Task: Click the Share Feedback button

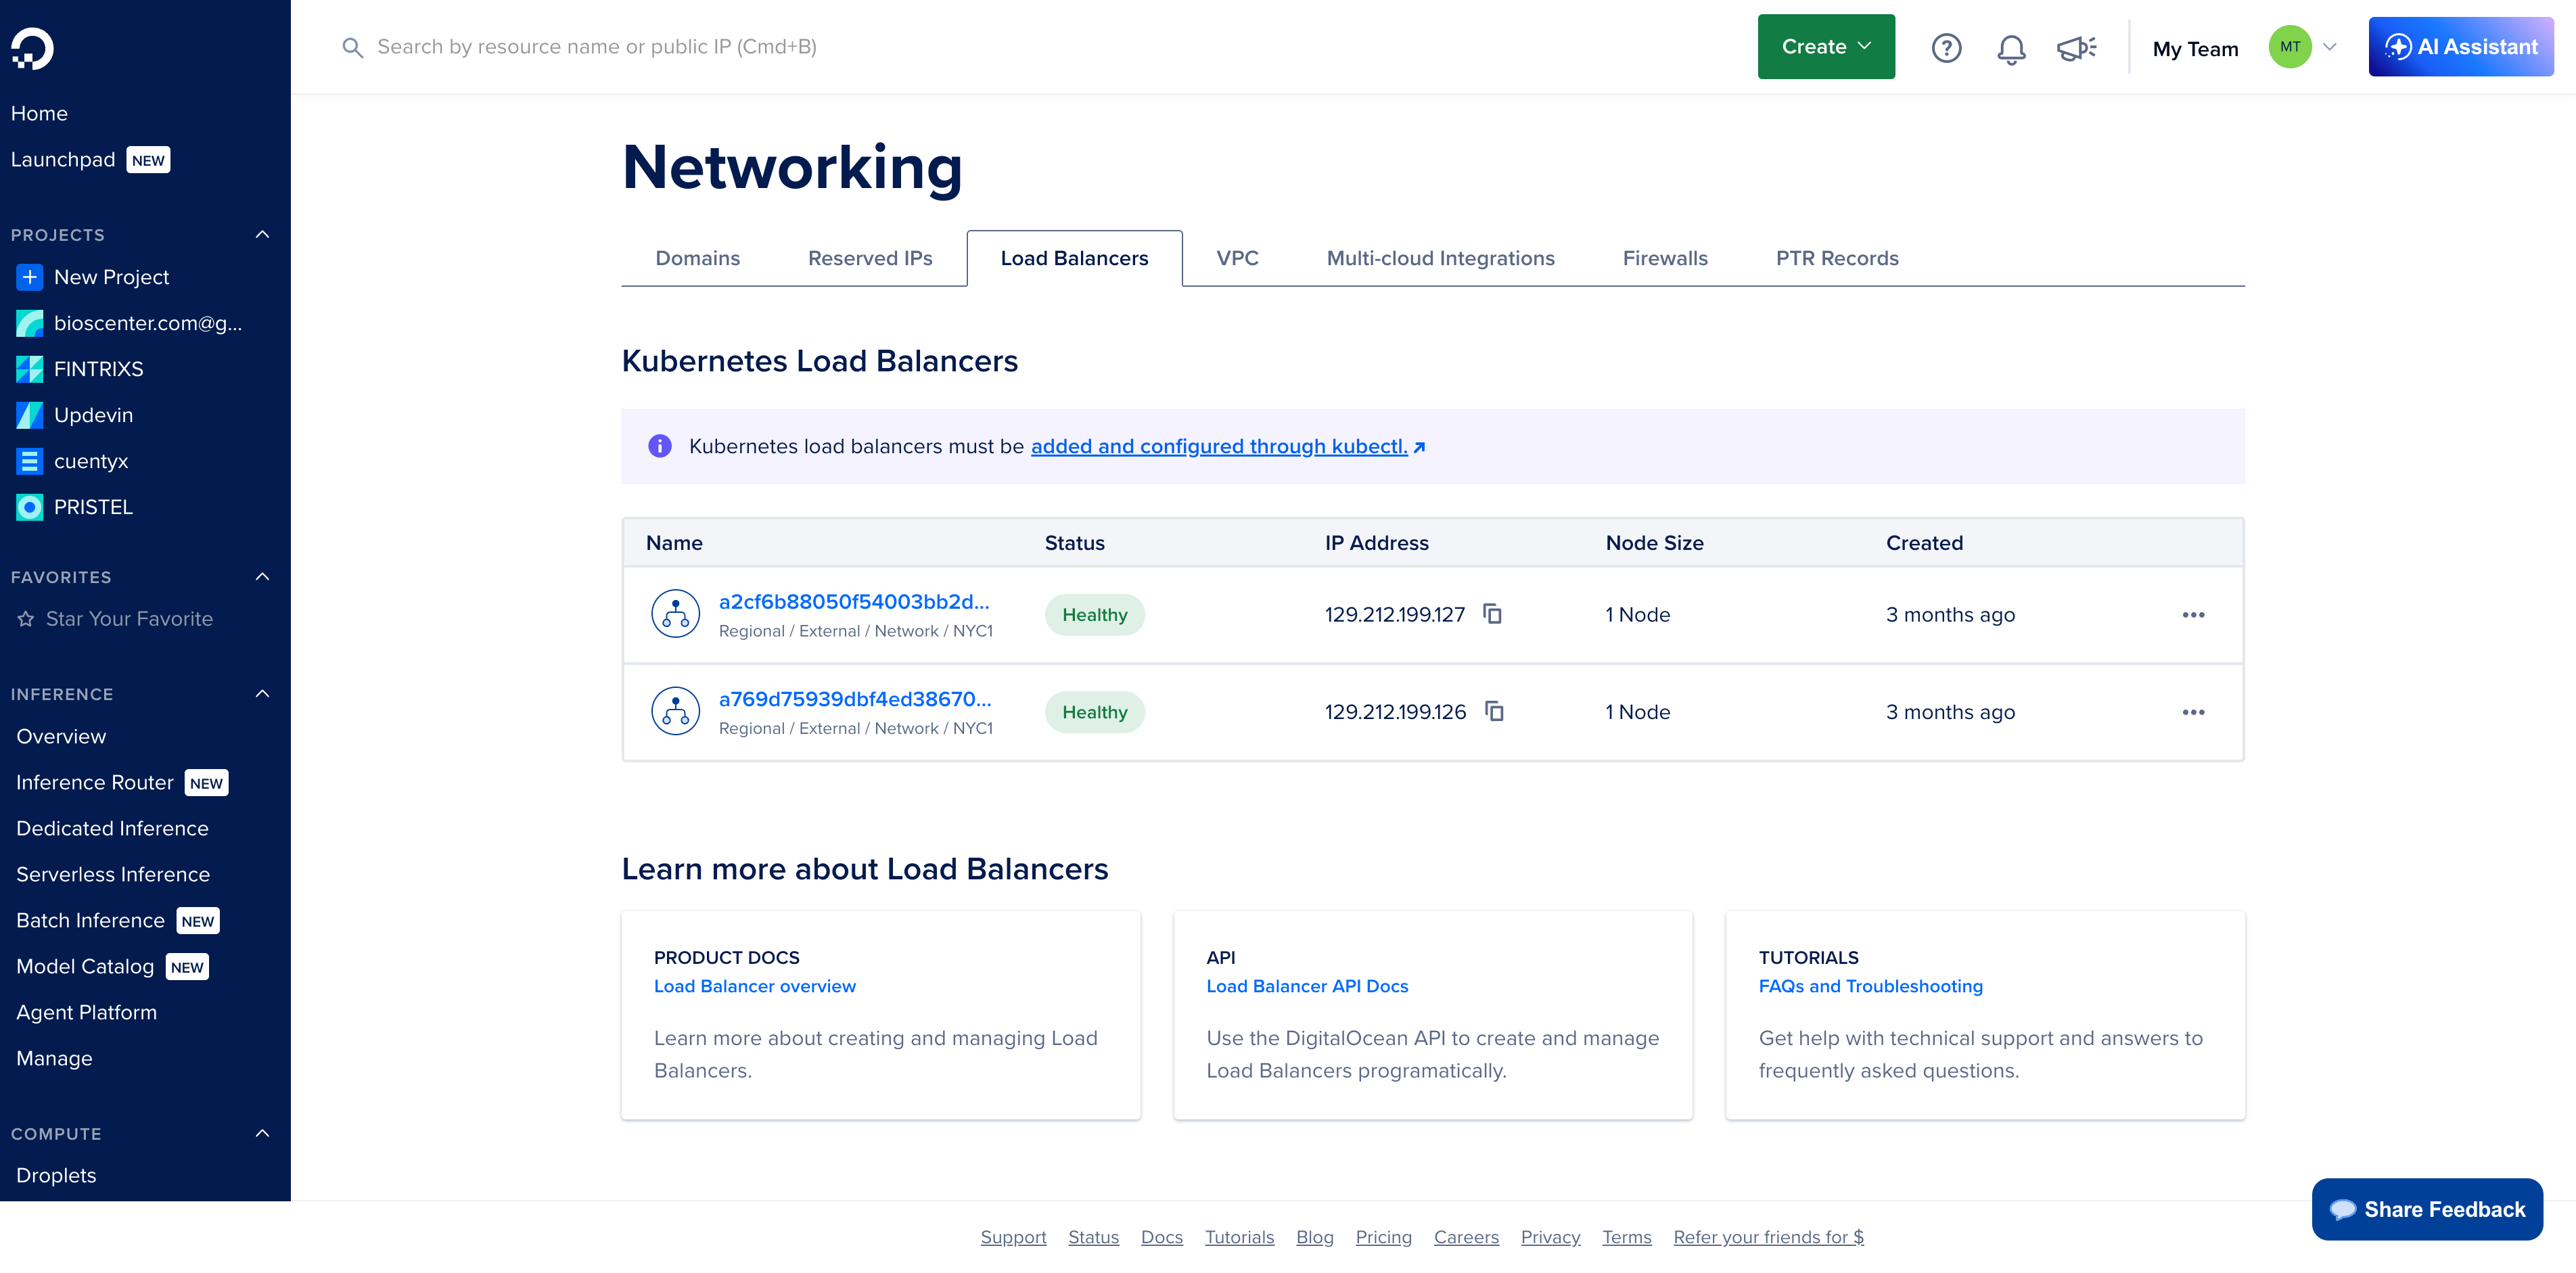Action: coord(2427,1209)
